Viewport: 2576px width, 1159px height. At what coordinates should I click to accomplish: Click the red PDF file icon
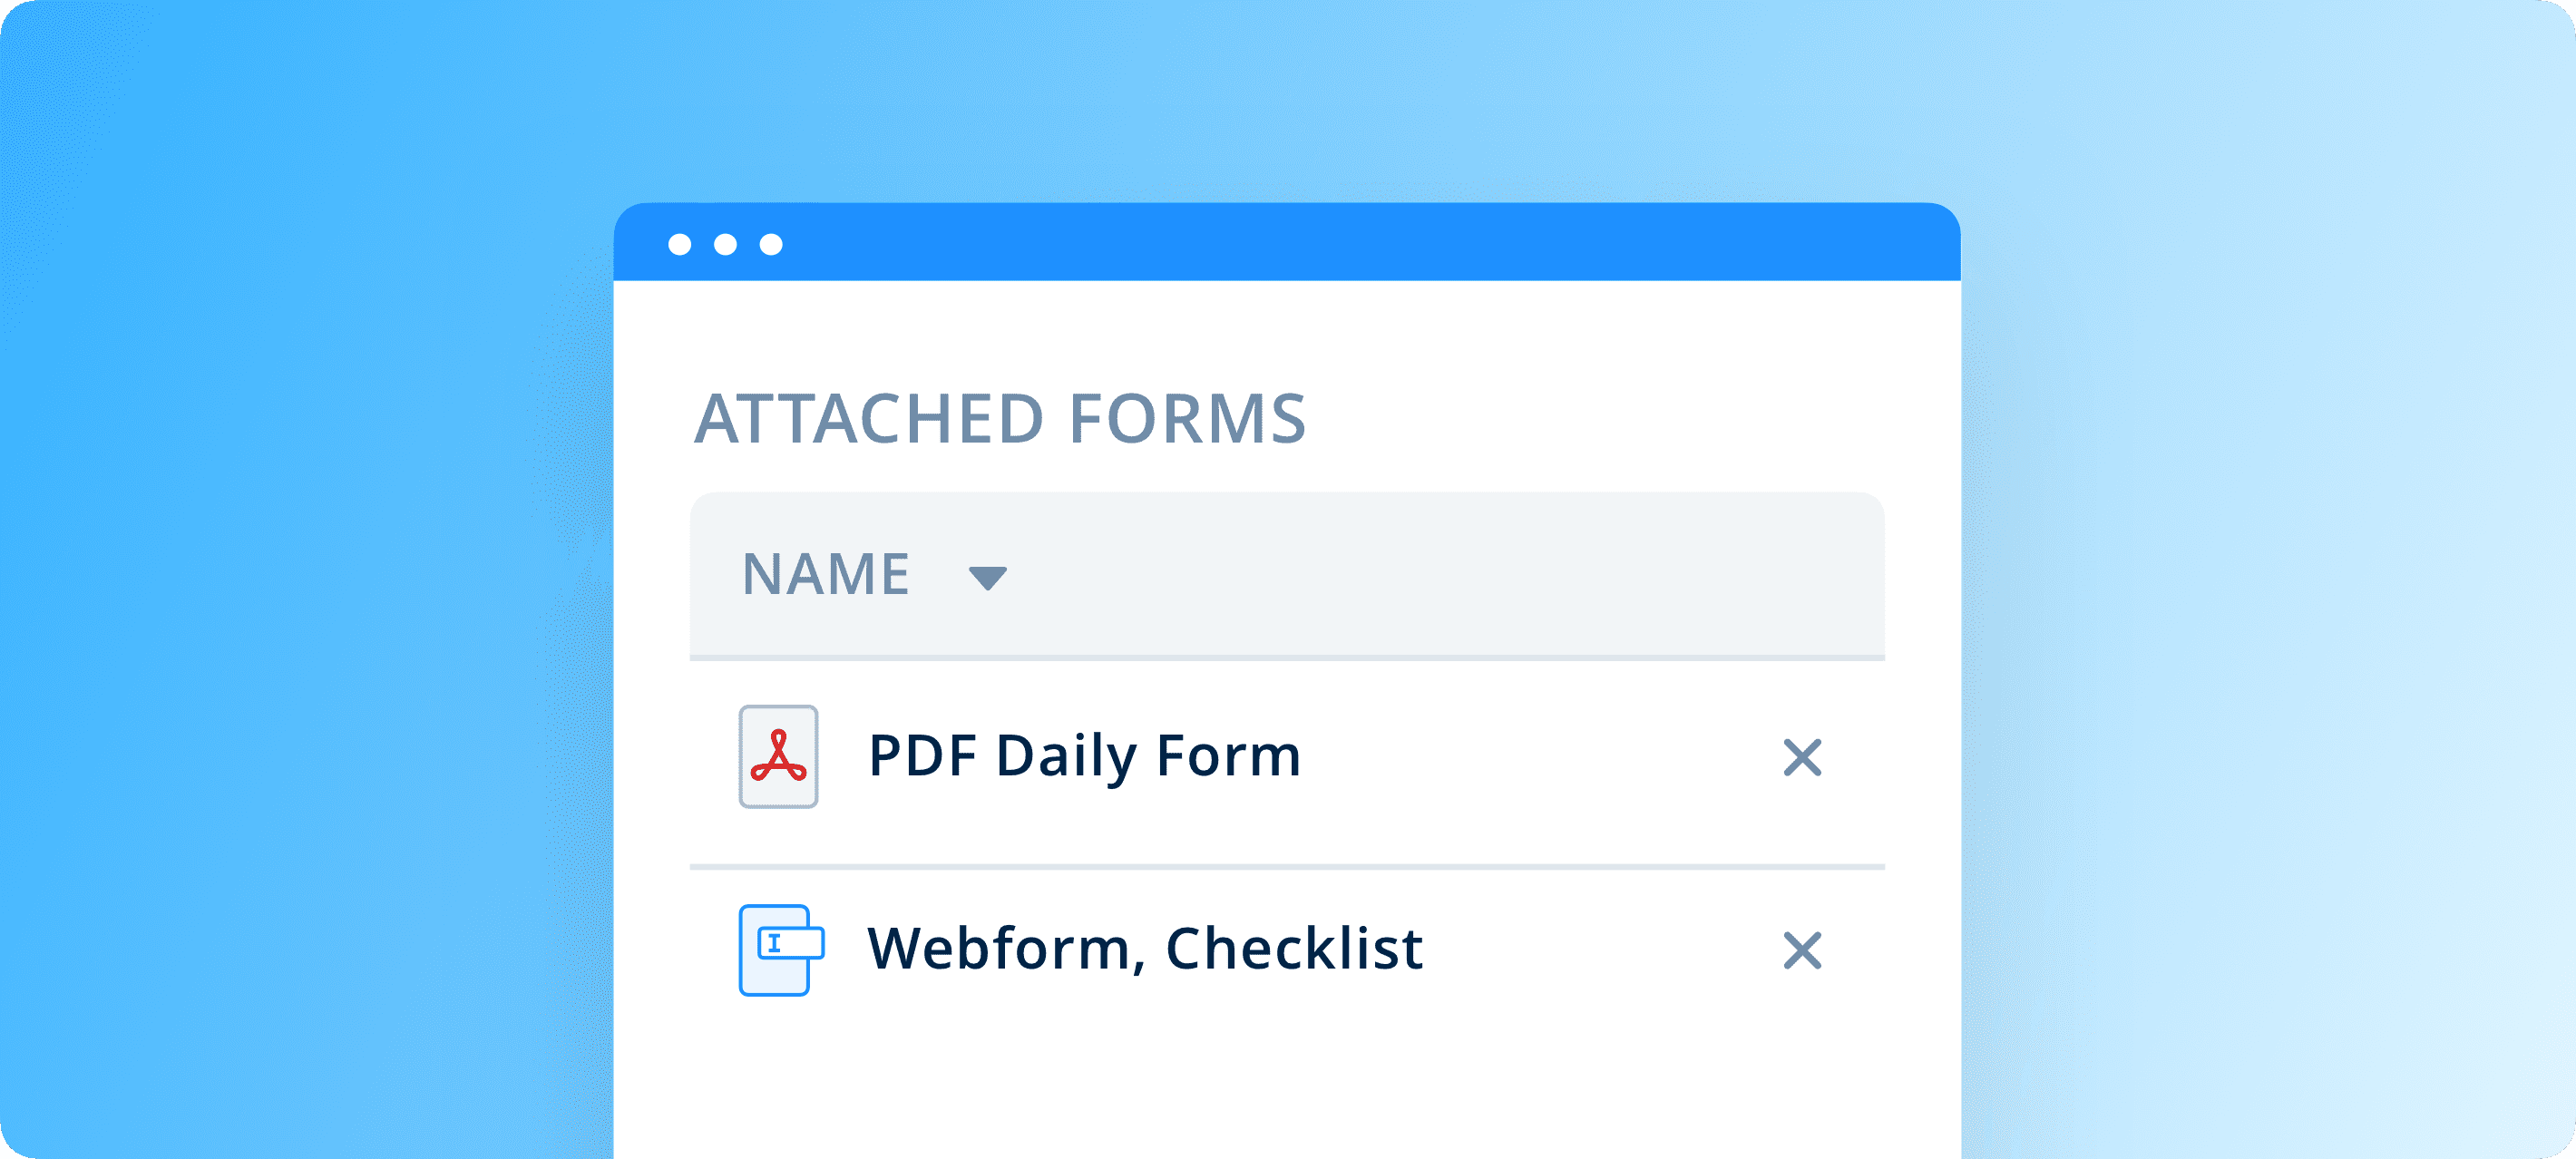point(778,756)
